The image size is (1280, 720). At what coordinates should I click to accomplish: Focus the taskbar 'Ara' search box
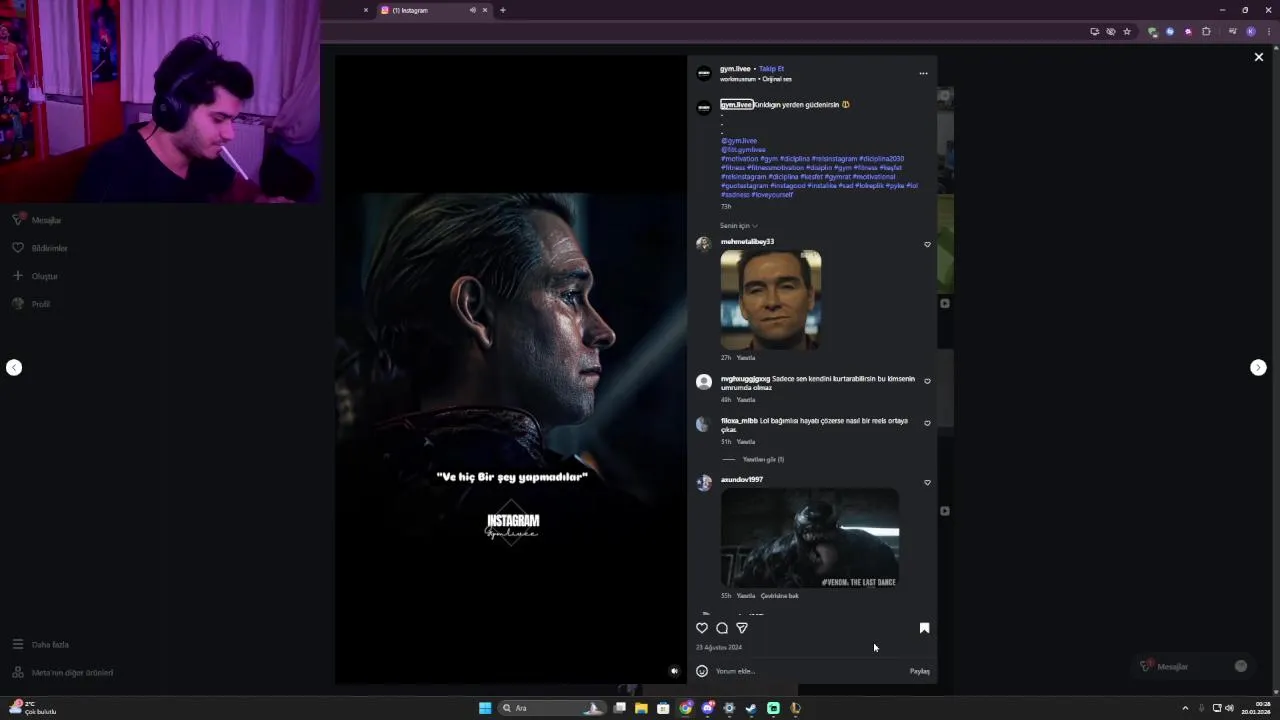pyautogui.click(x=553, y=708)
